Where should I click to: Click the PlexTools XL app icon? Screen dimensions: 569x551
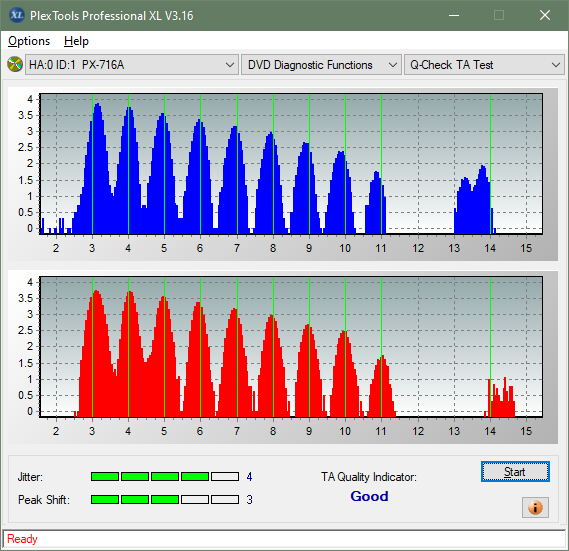tap(16, 15)
